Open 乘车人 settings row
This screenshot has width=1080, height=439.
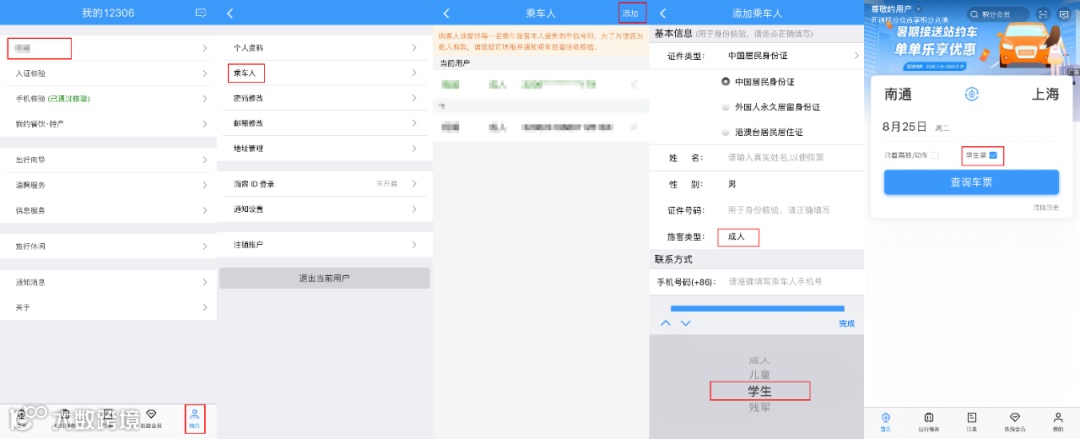point(324,73)
